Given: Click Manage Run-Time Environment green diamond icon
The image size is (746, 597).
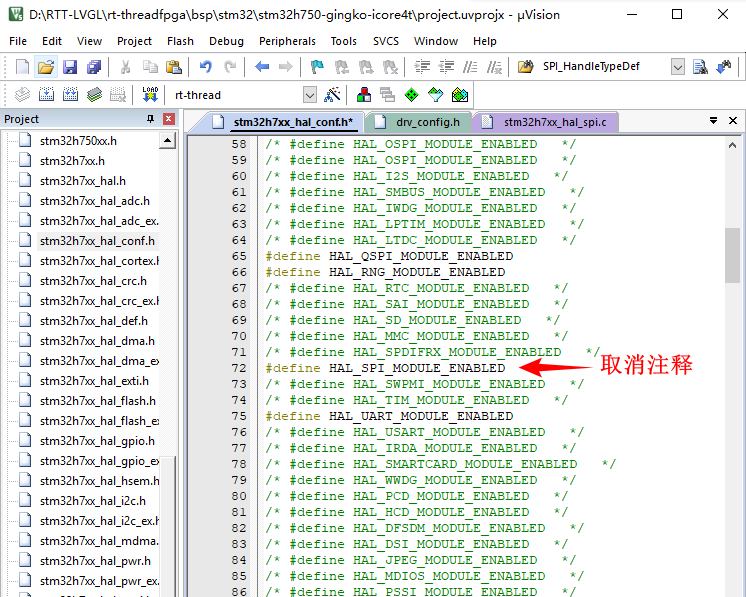Looking at the screenshot, I should (x=411, y=95).
